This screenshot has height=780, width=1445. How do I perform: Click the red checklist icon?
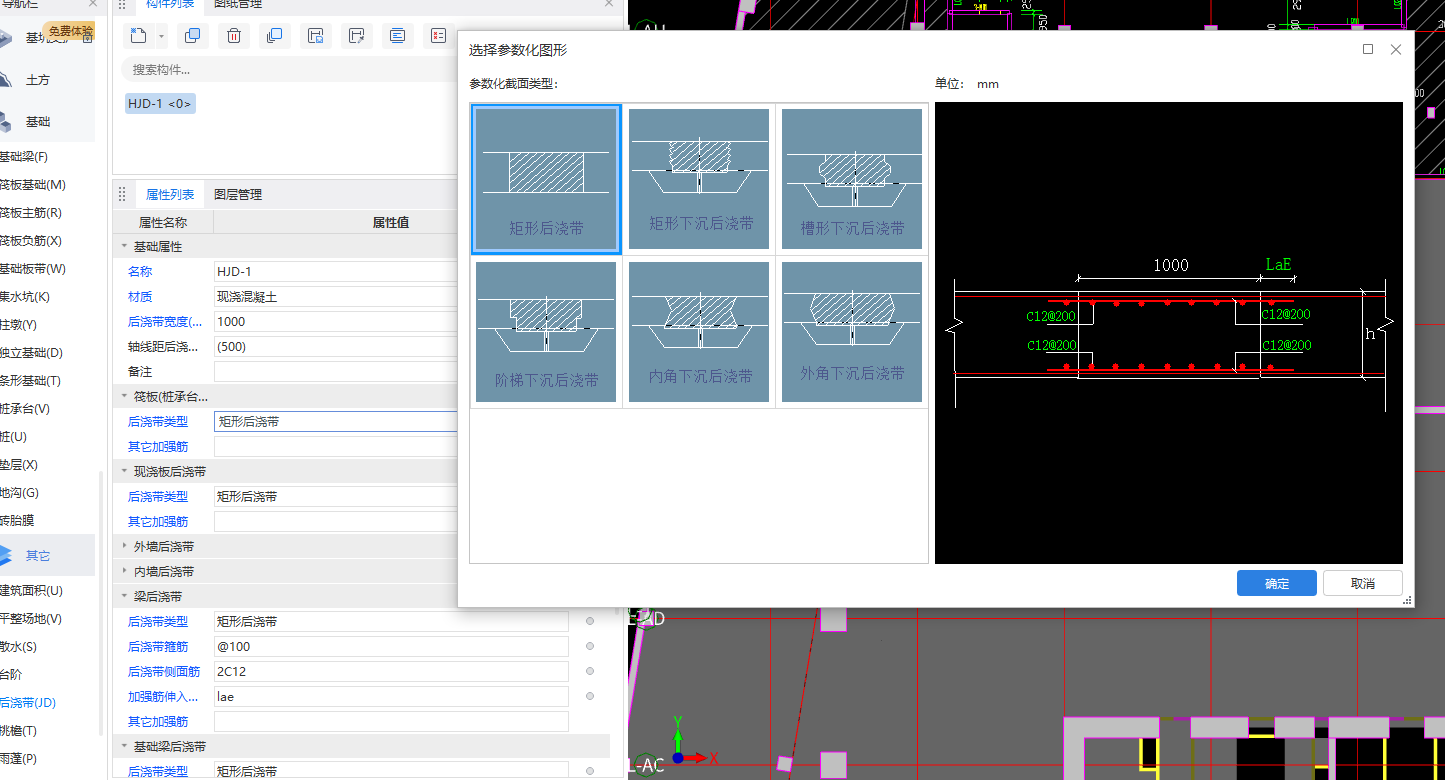point(438,36)
